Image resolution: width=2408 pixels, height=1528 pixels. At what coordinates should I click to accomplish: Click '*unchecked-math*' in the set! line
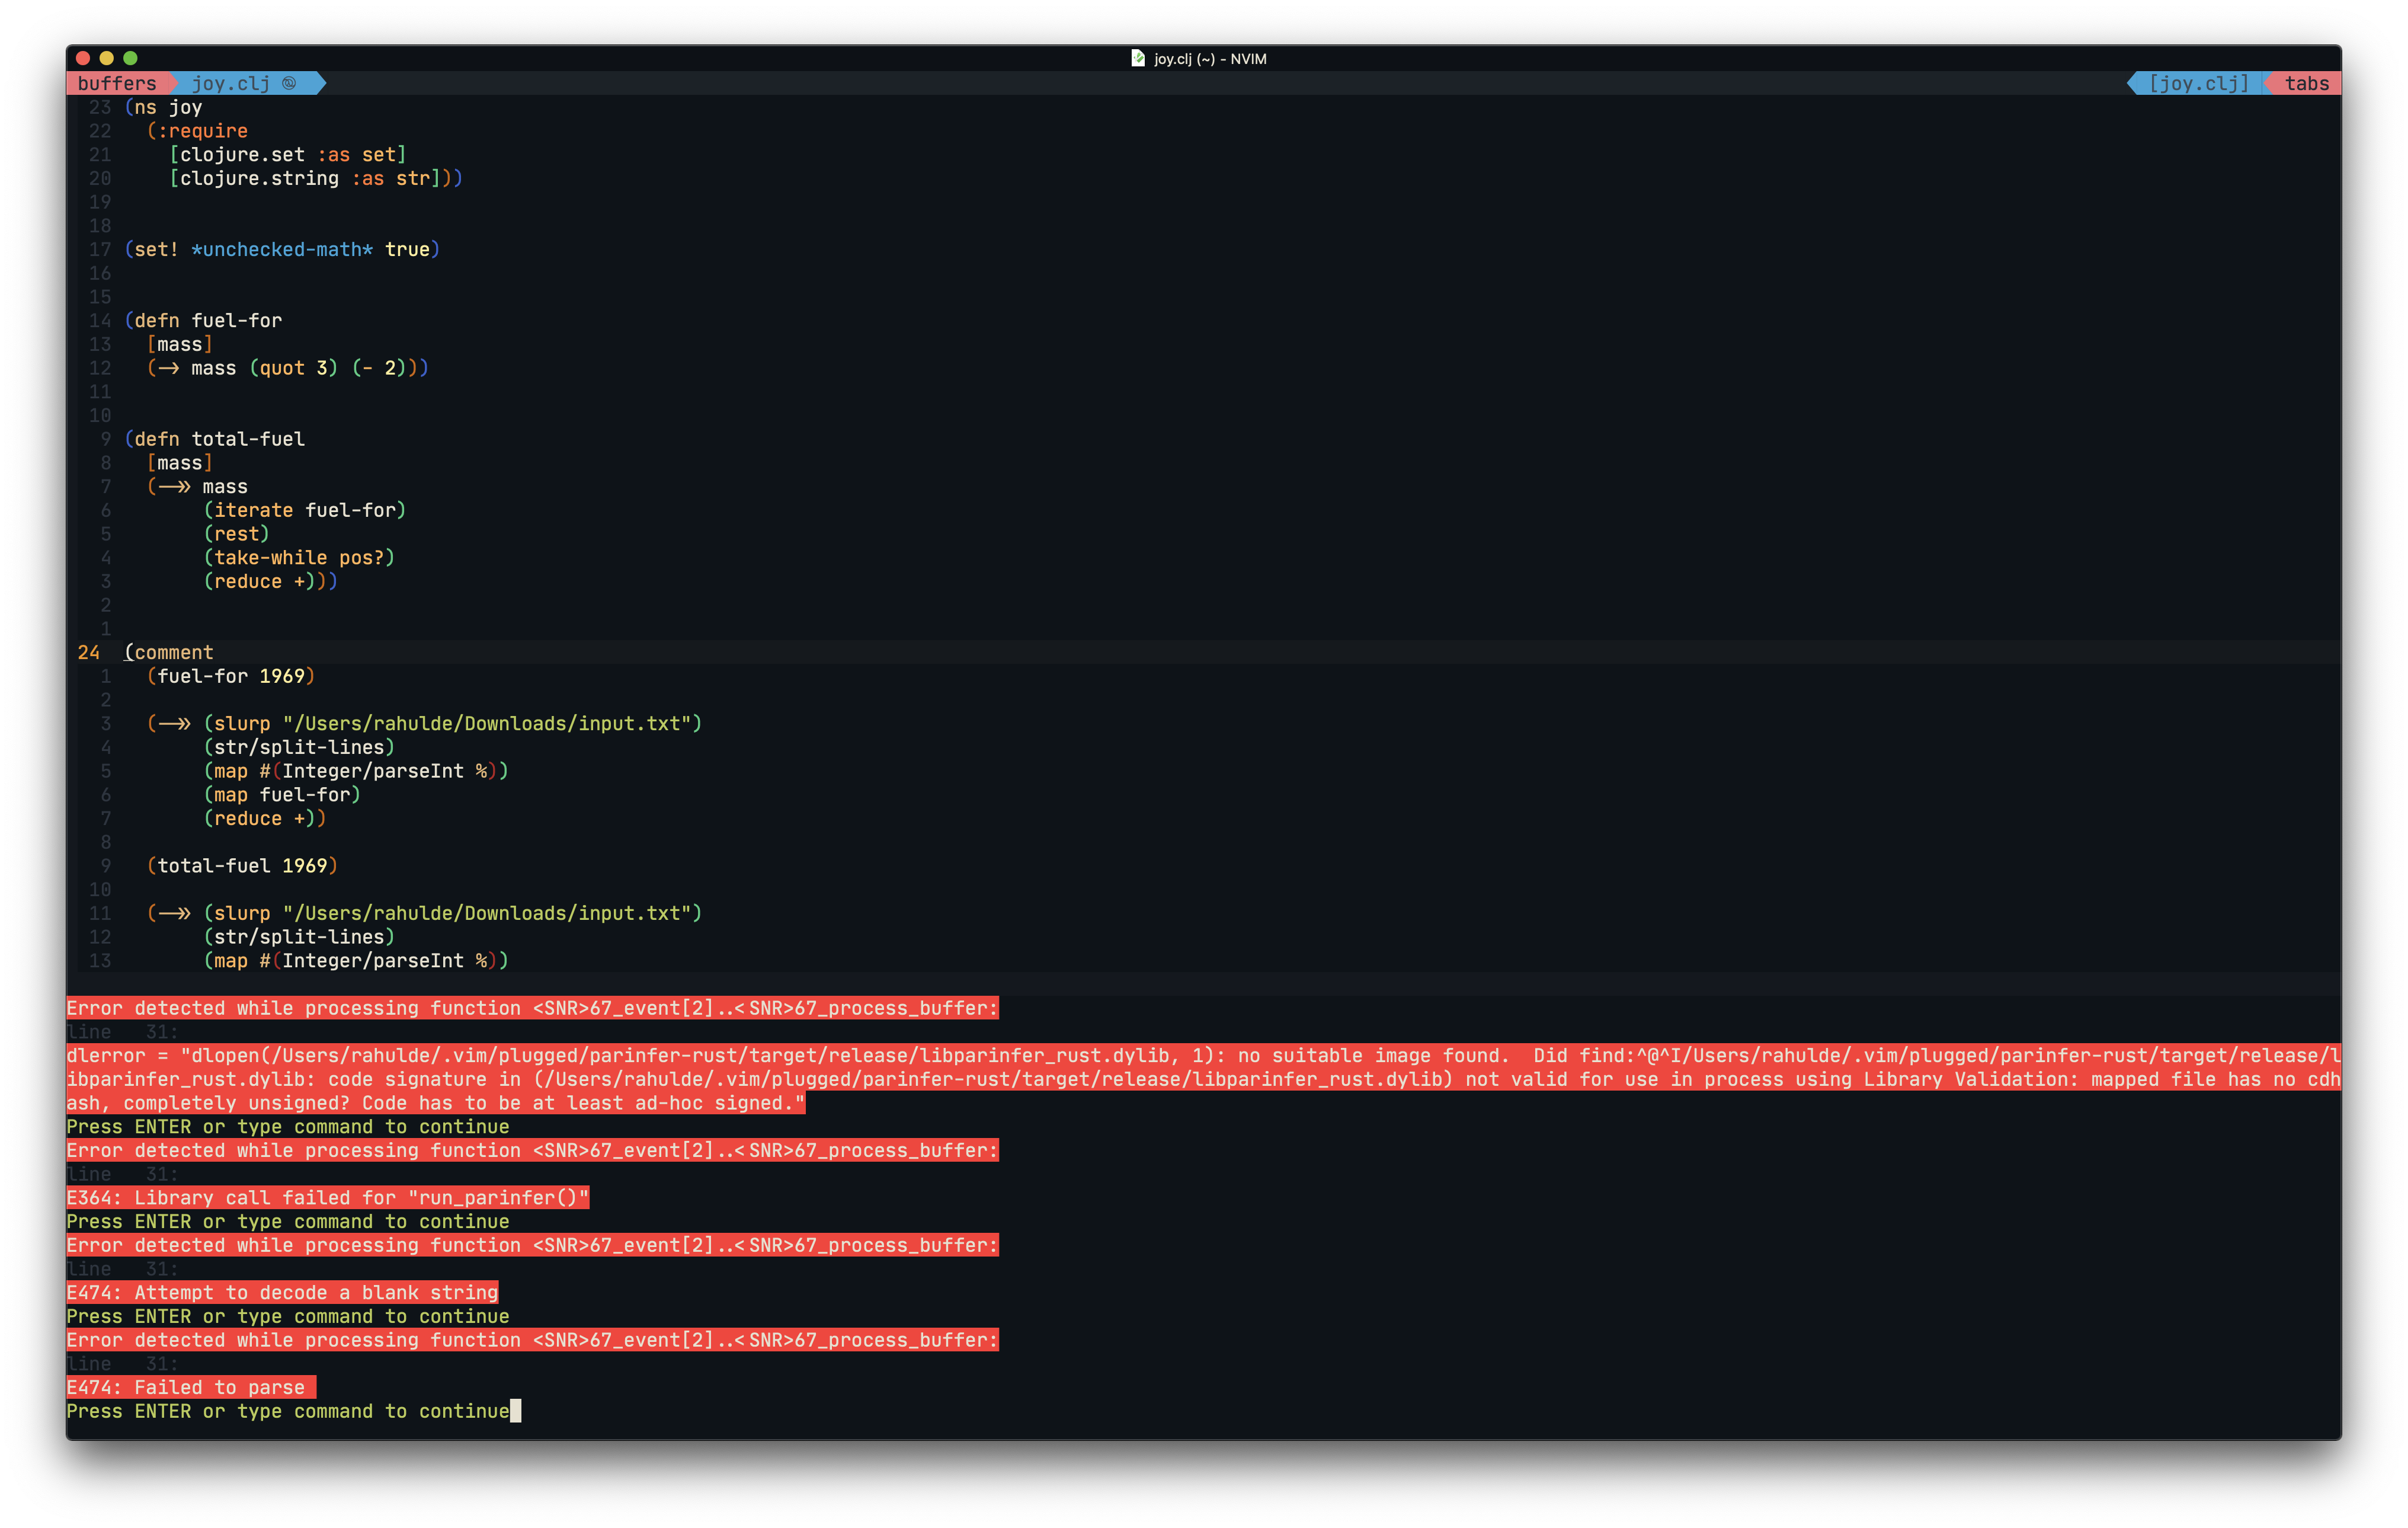tap(282, 250)
